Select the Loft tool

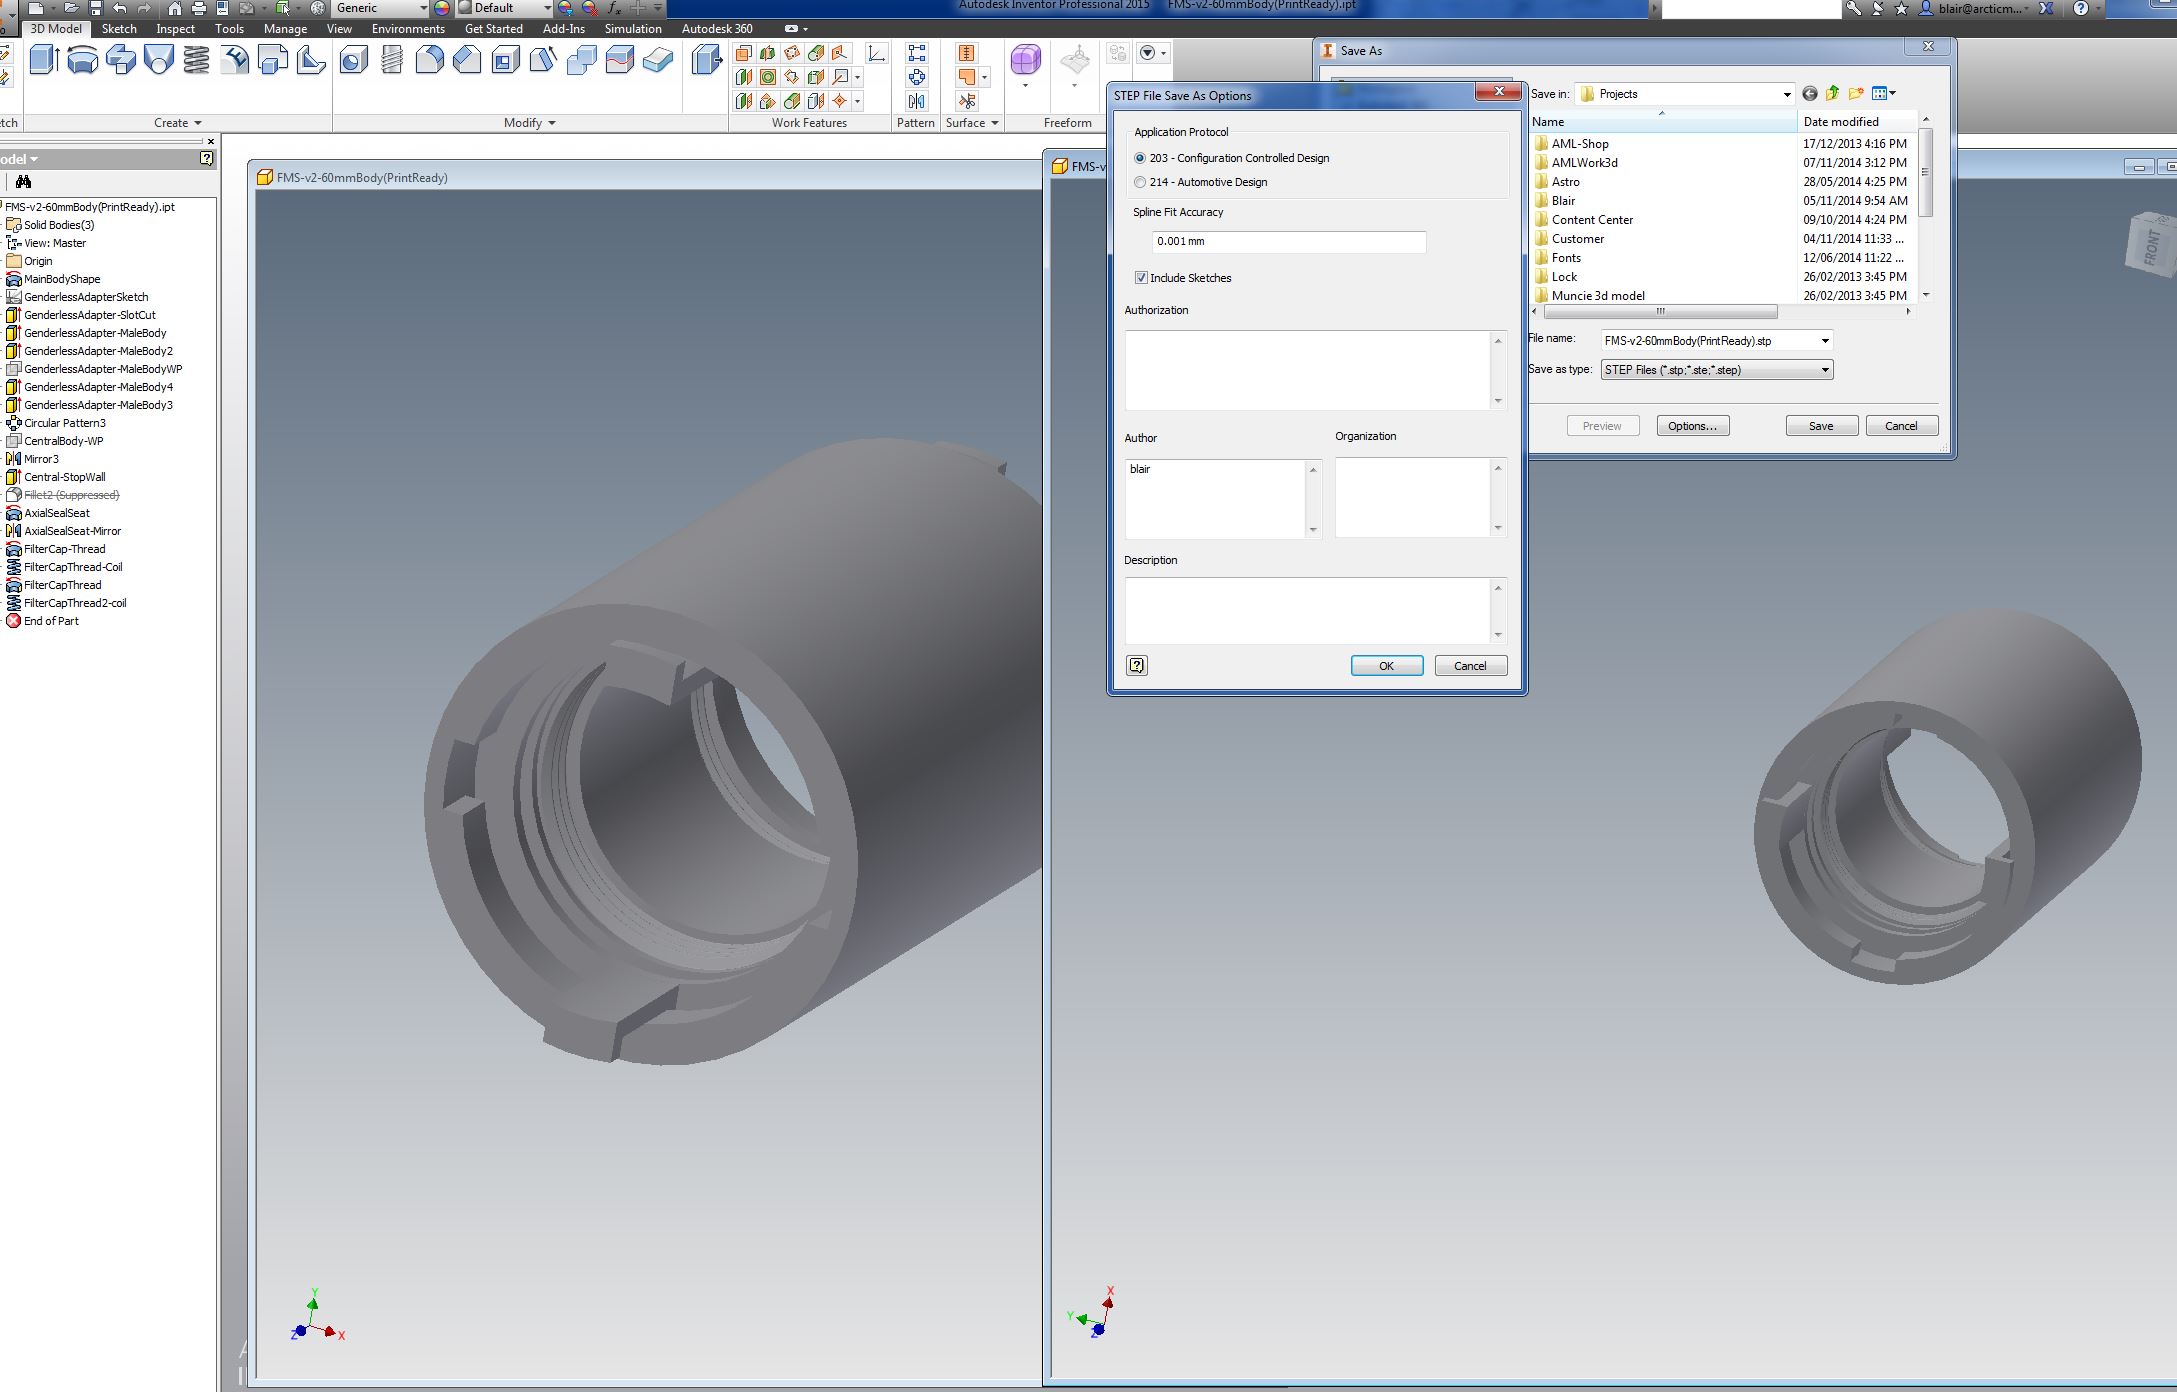tap(158, 60)
